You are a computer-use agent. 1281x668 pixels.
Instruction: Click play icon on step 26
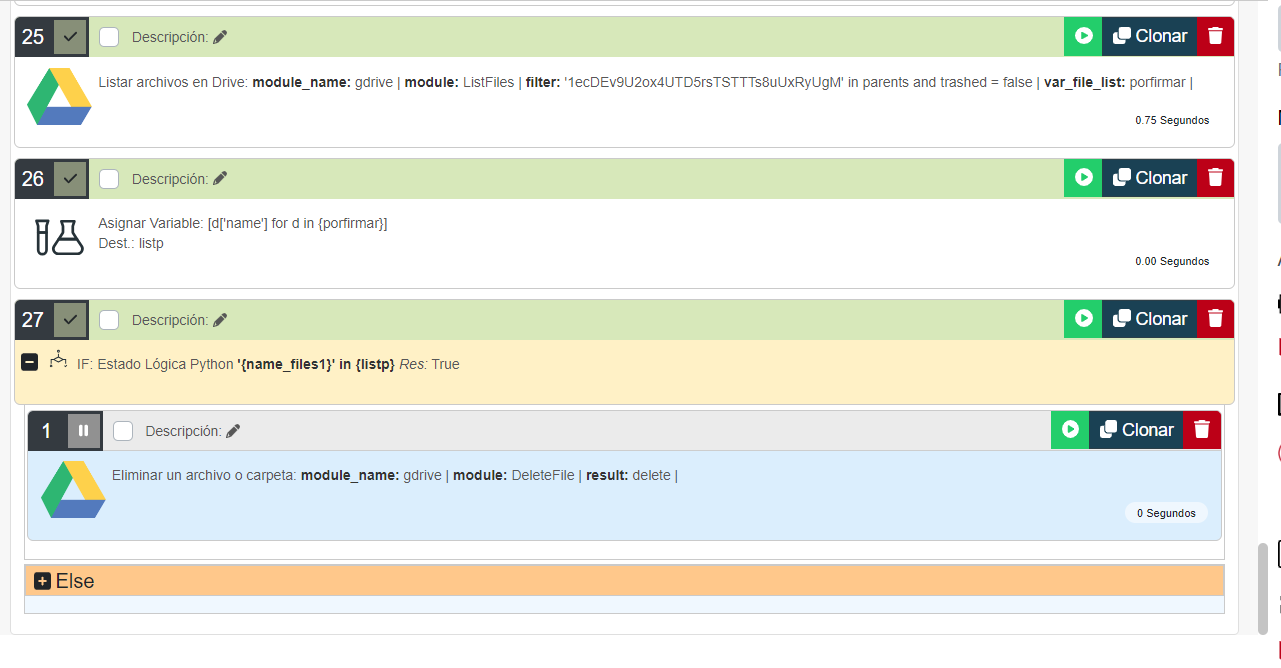[x=1083, y=178]
